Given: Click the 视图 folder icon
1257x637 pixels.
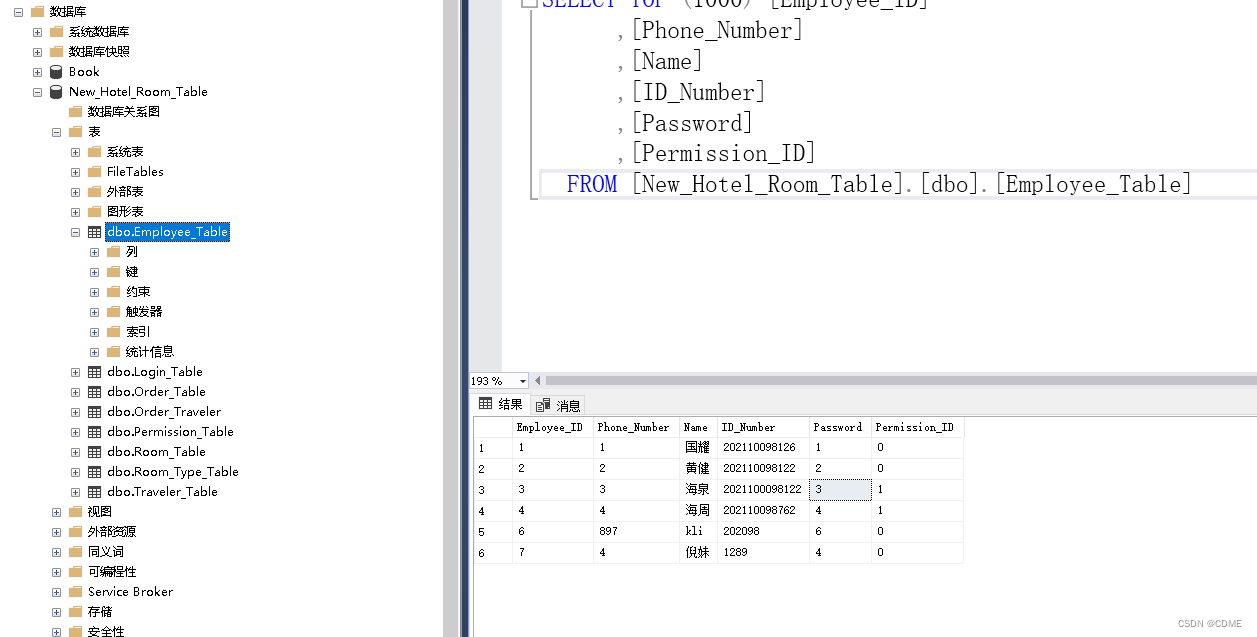Looking at the screenshot, I should pos(75,512).
